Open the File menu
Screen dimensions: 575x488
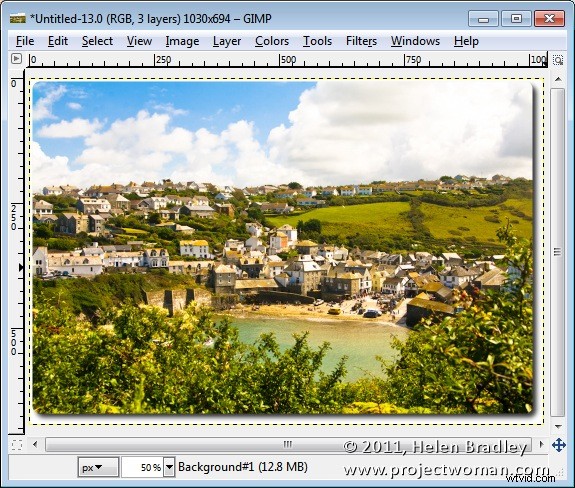pos(25,41)
